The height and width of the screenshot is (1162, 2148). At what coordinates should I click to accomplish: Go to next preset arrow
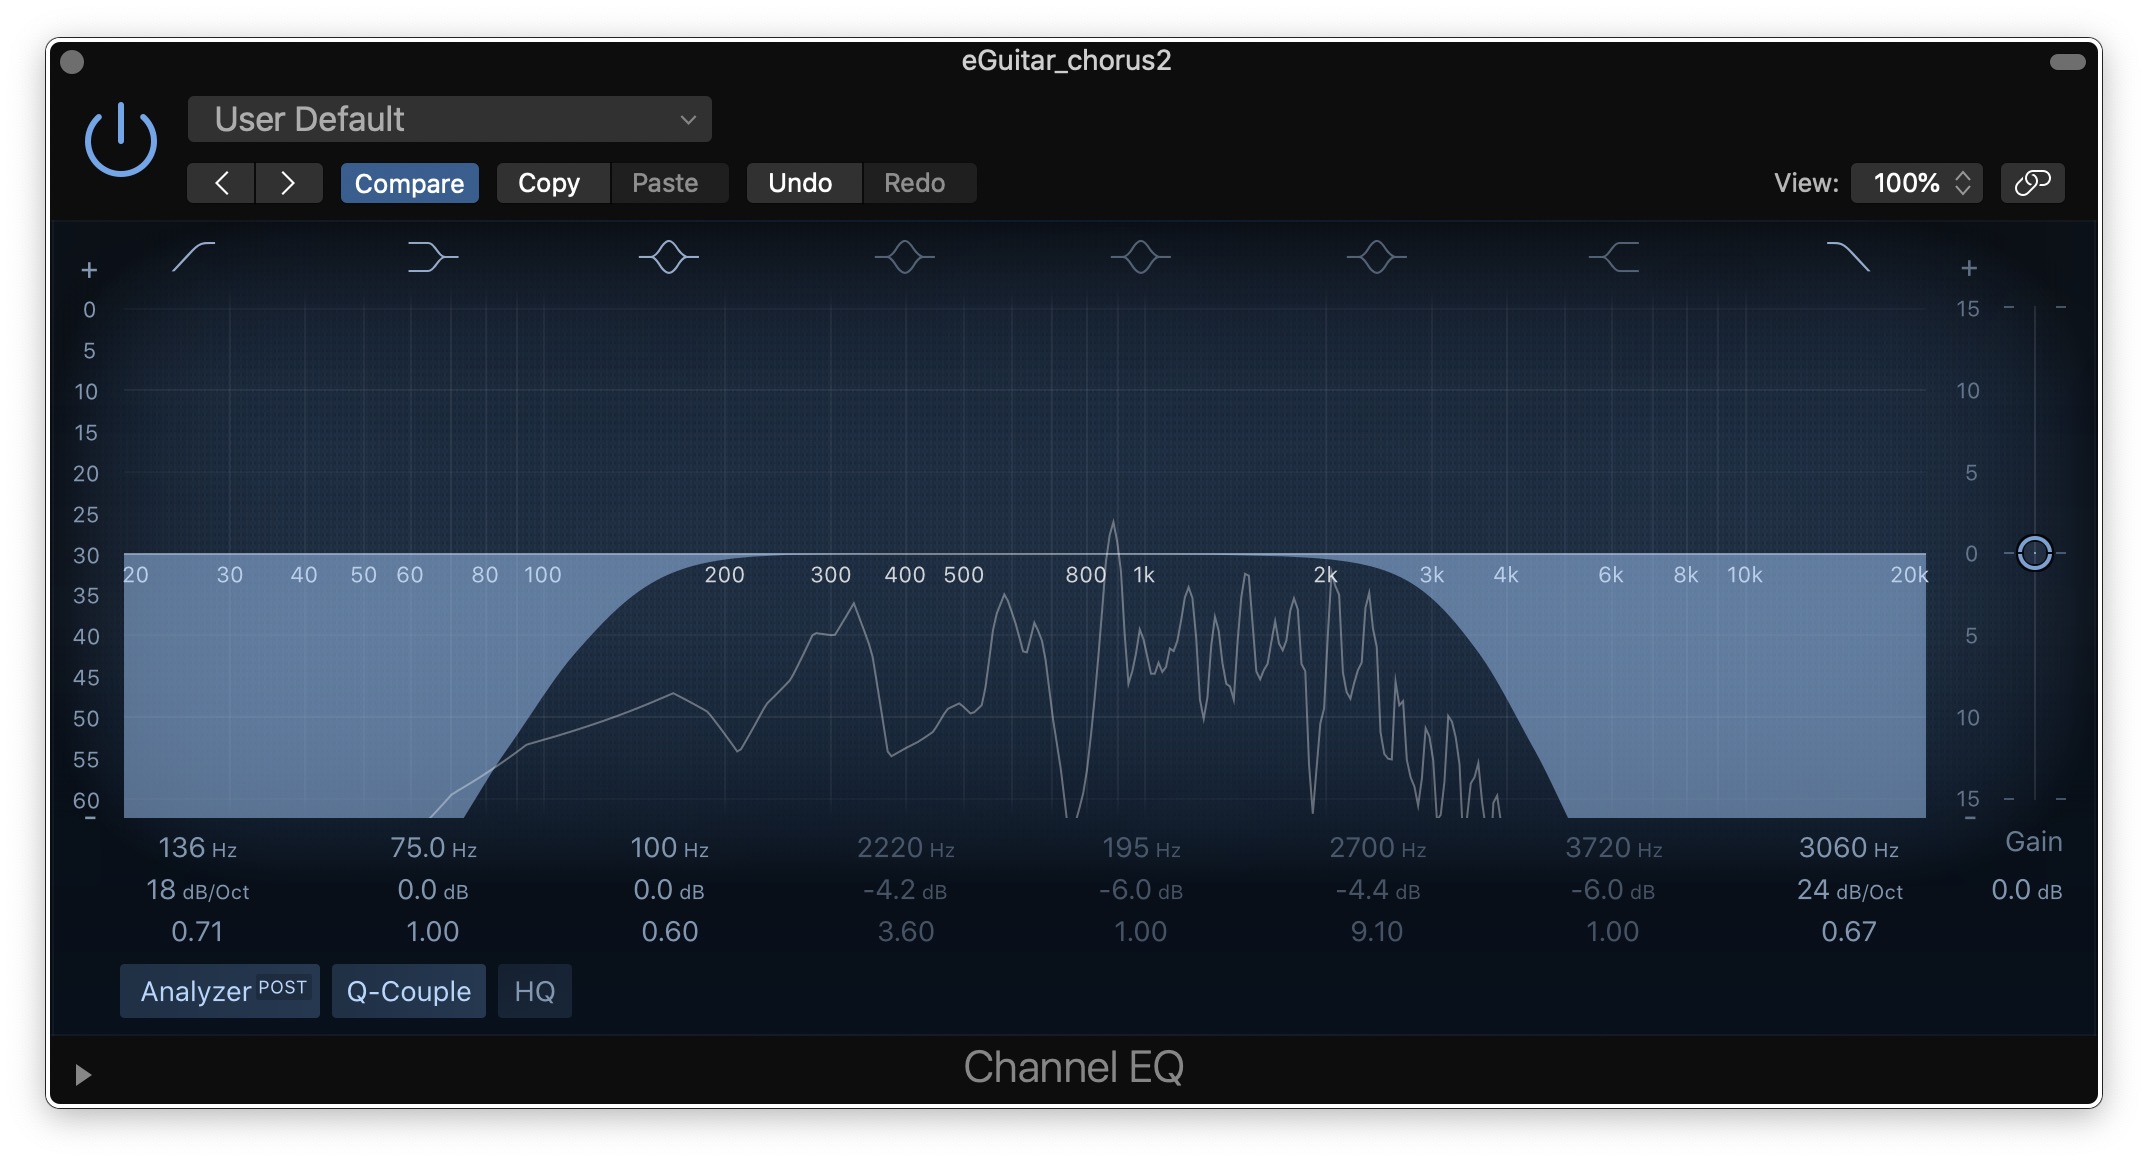coord(288,183)
